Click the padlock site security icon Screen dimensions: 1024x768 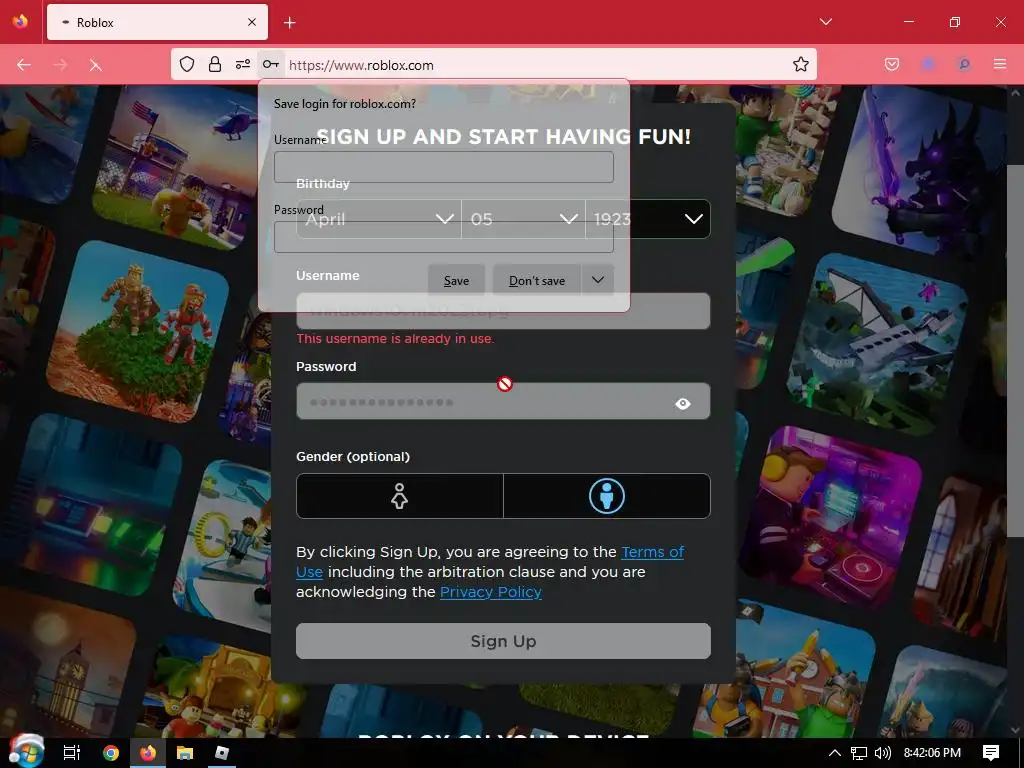tap(215, 64)
